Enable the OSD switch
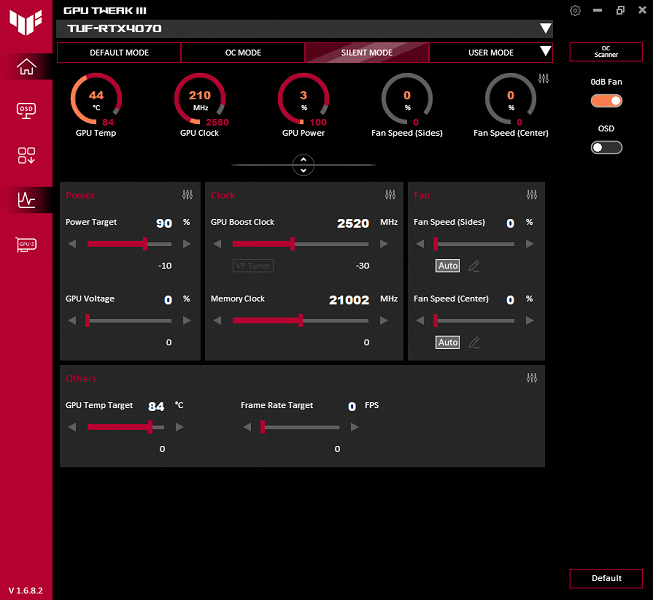This screenshot has width=653, height=600. click(606, 147)
